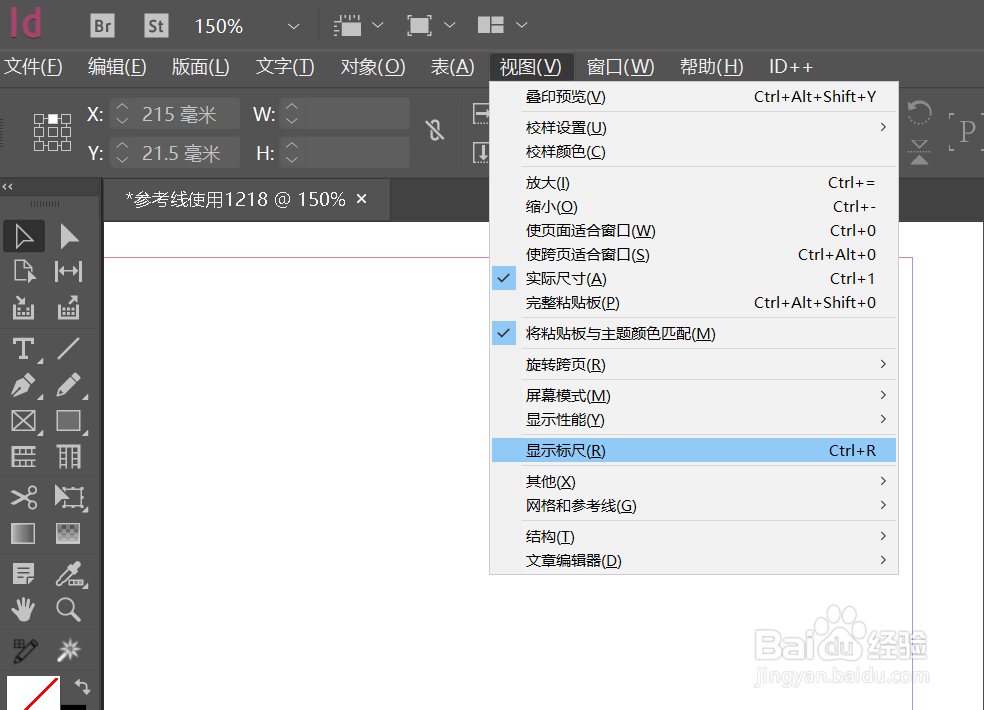Collapse tools panel with double-arrow
The height and width of the screenshot is (710, 984).
point(7,186)
